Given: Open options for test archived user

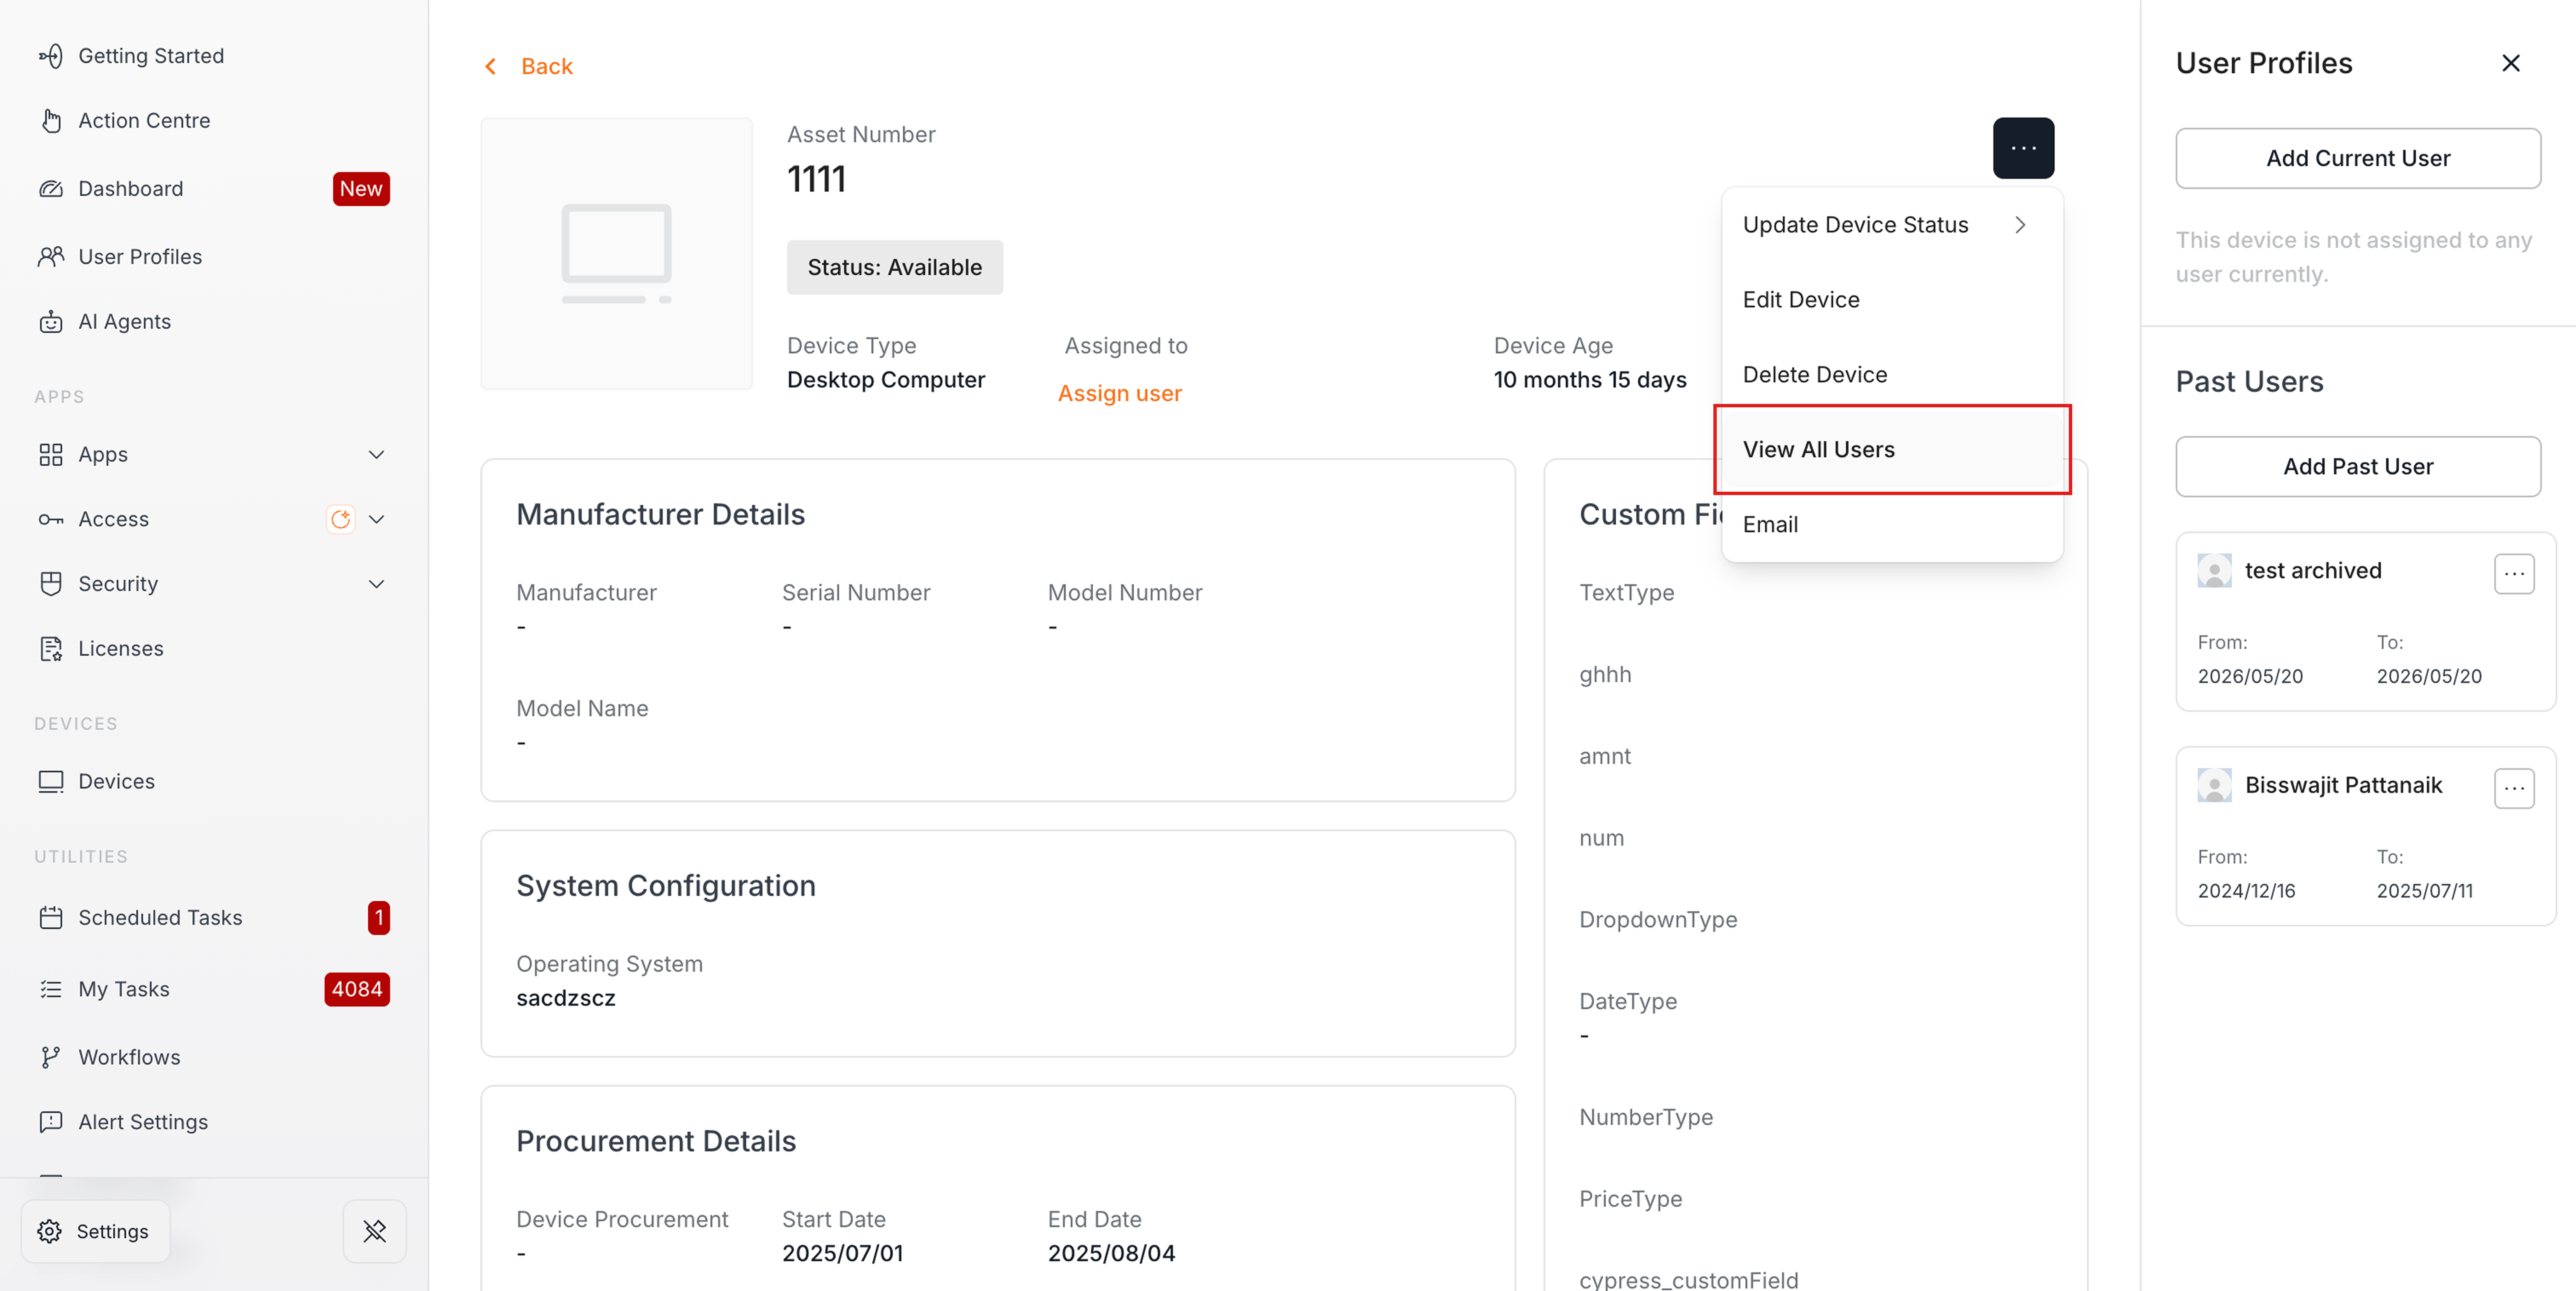Looking at the screenshot, I should point(2514,574).
